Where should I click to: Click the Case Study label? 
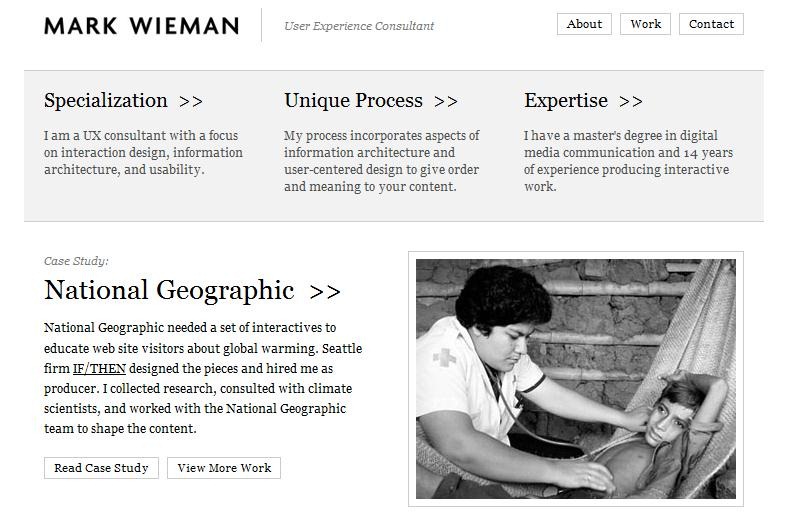pos(76,261)
